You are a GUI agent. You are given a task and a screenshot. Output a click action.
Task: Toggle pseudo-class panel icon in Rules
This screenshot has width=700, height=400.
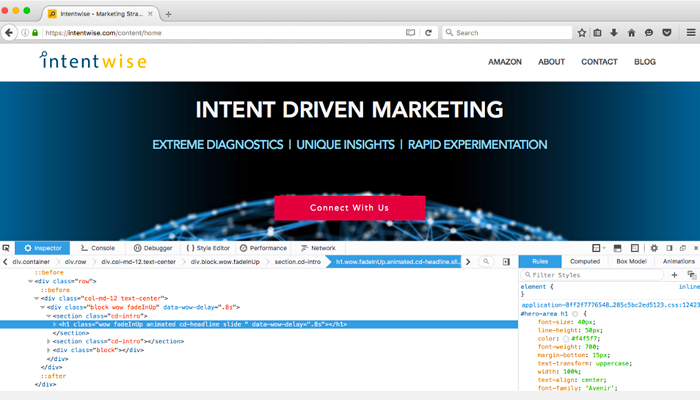(x=692, y=275)
